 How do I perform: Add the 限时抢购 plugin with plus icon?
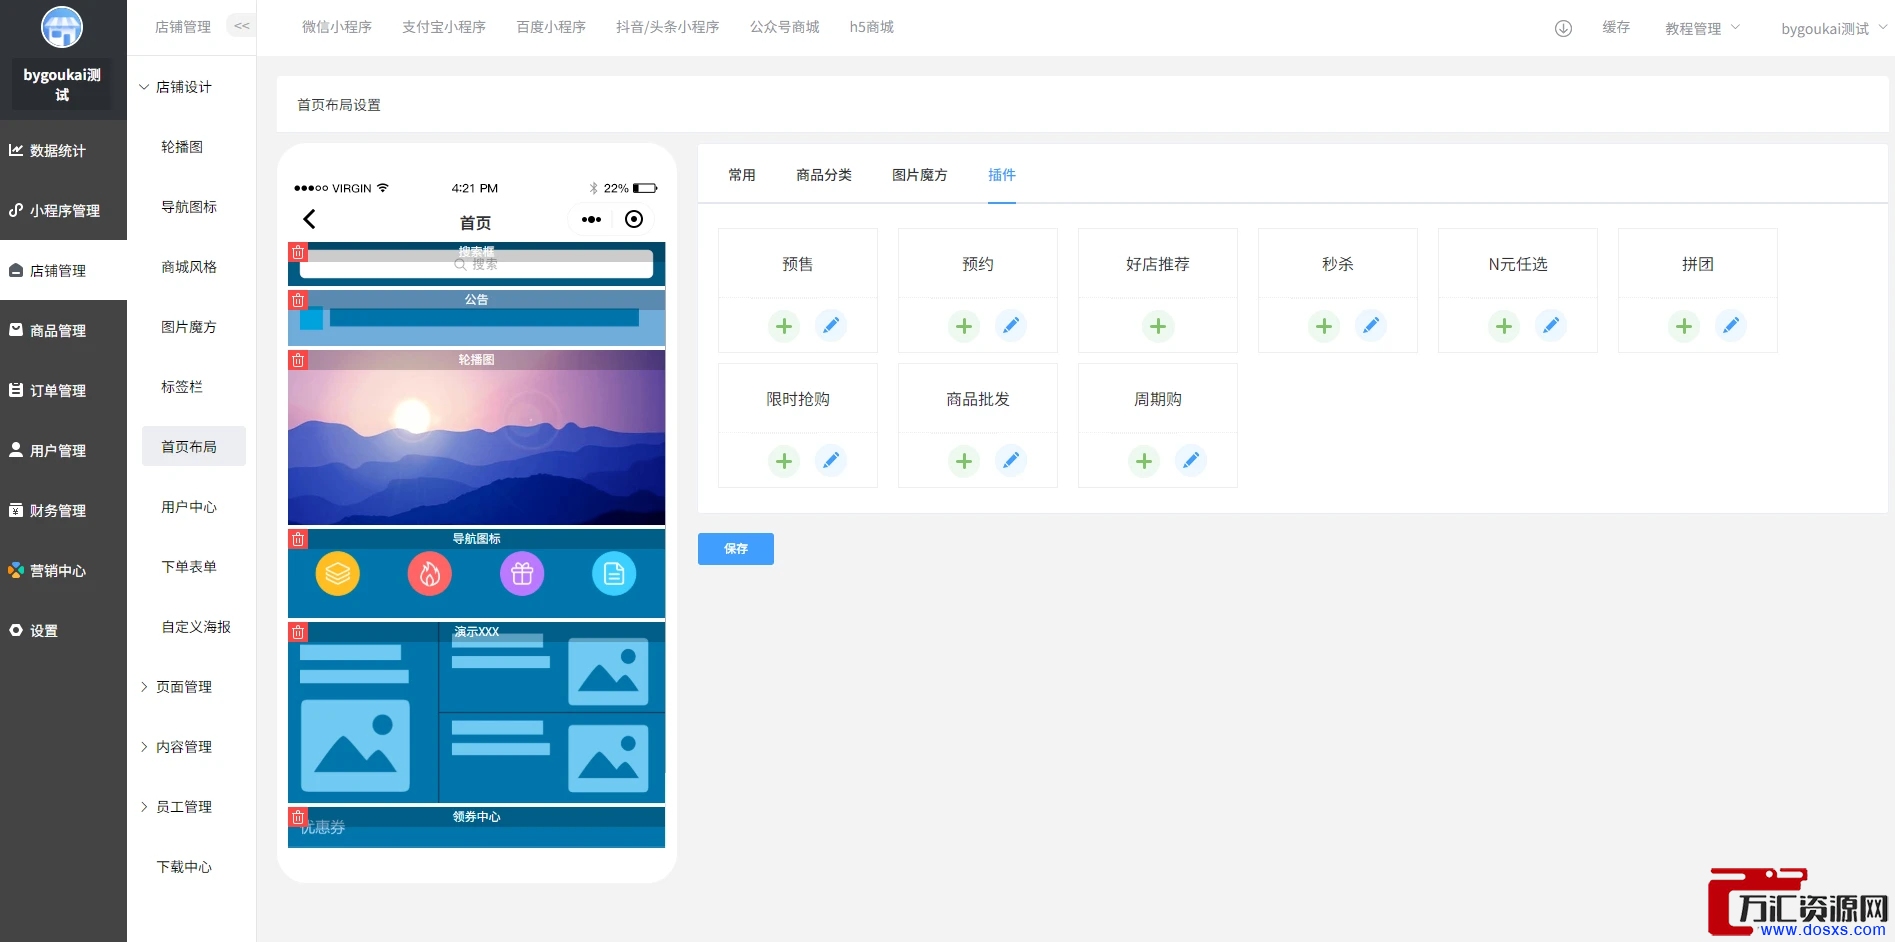pyautogui.click(x=784, y=461)
